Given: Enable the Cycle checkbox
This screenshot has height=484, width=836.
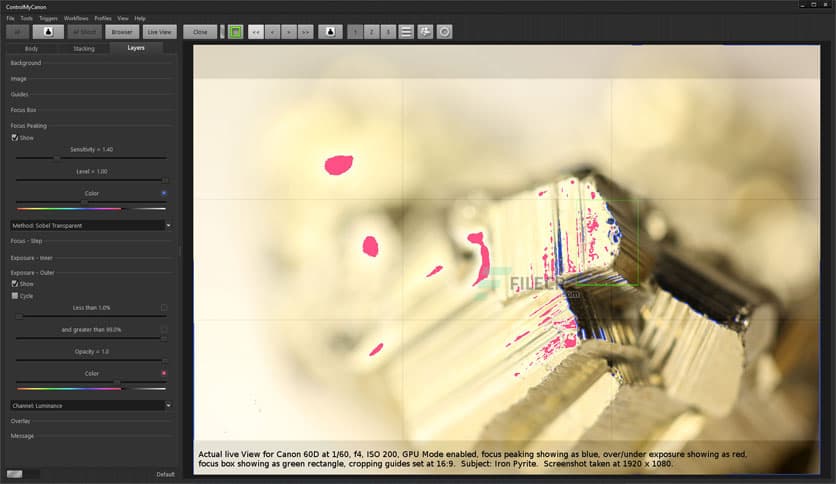Looking at the screenshot, I should (14, 295).
